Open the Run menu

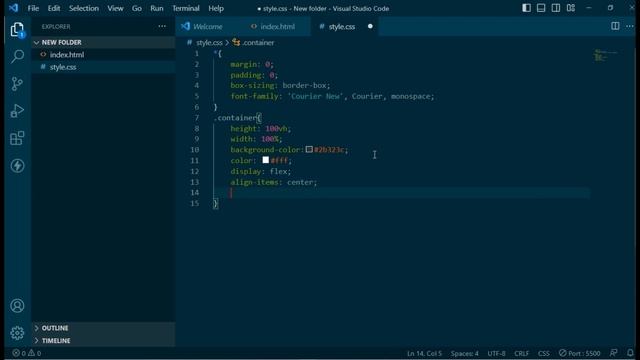[x=156, y=8]
